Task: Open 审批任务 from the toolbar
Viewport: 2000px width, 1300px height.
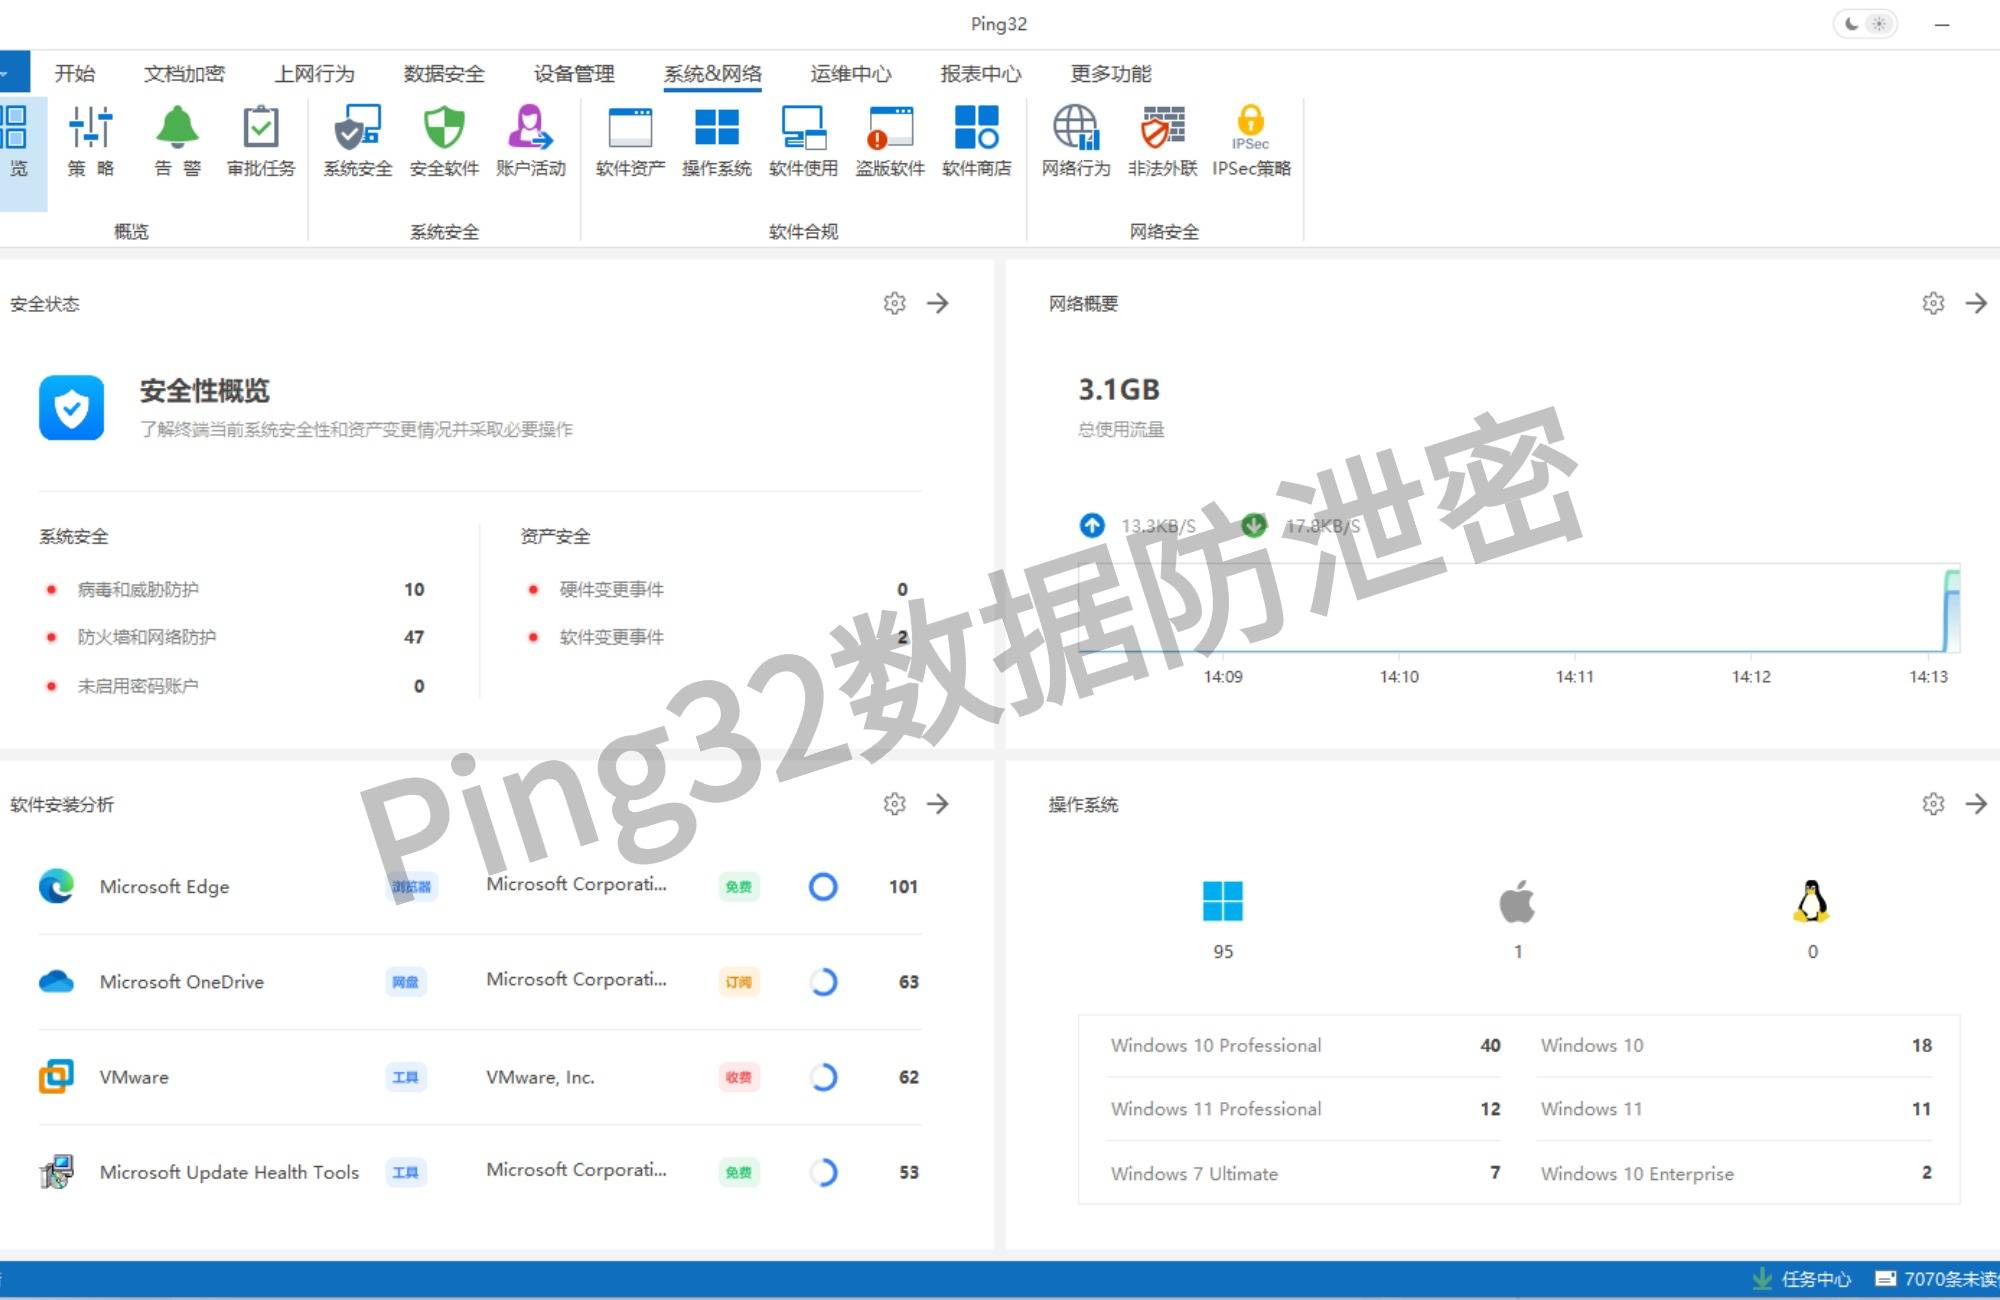Action: pyautogui.click(x=260, y=142)
